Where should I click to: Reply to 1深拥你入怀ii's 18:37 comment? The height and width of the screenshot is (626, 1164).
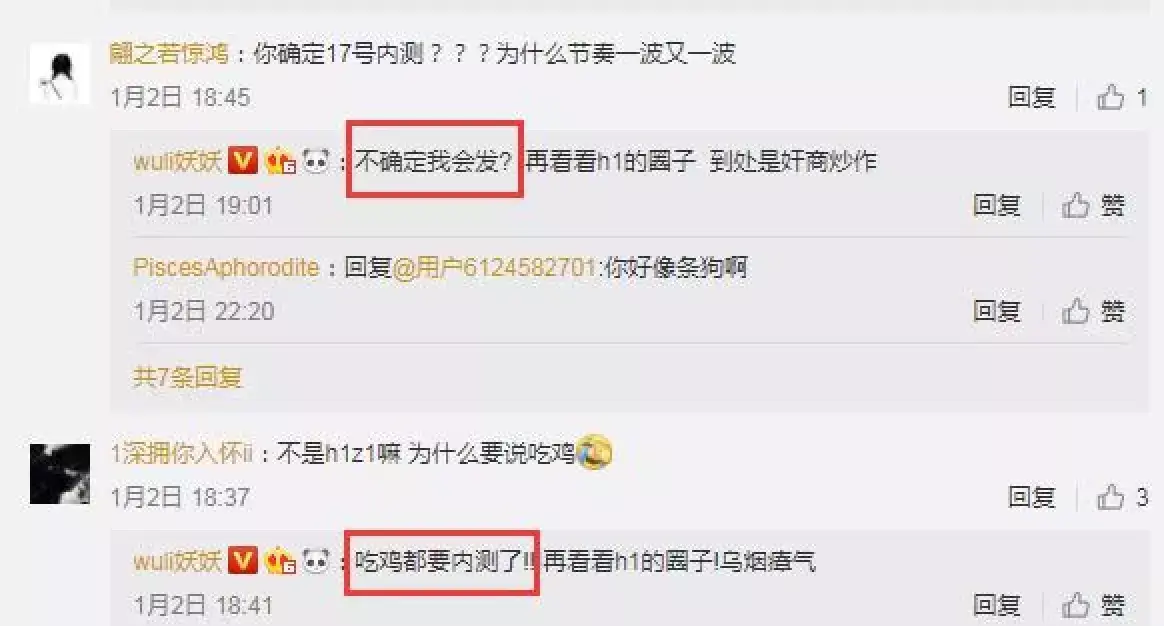[1031, 497]
